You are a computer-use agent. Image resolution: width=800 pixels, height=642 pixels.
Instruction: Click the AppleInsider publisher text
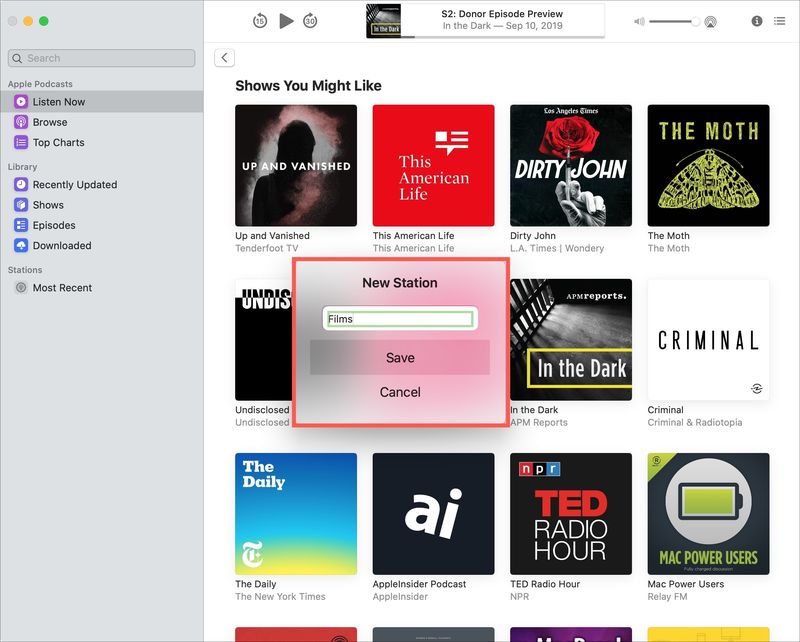[x=400, y=597]
